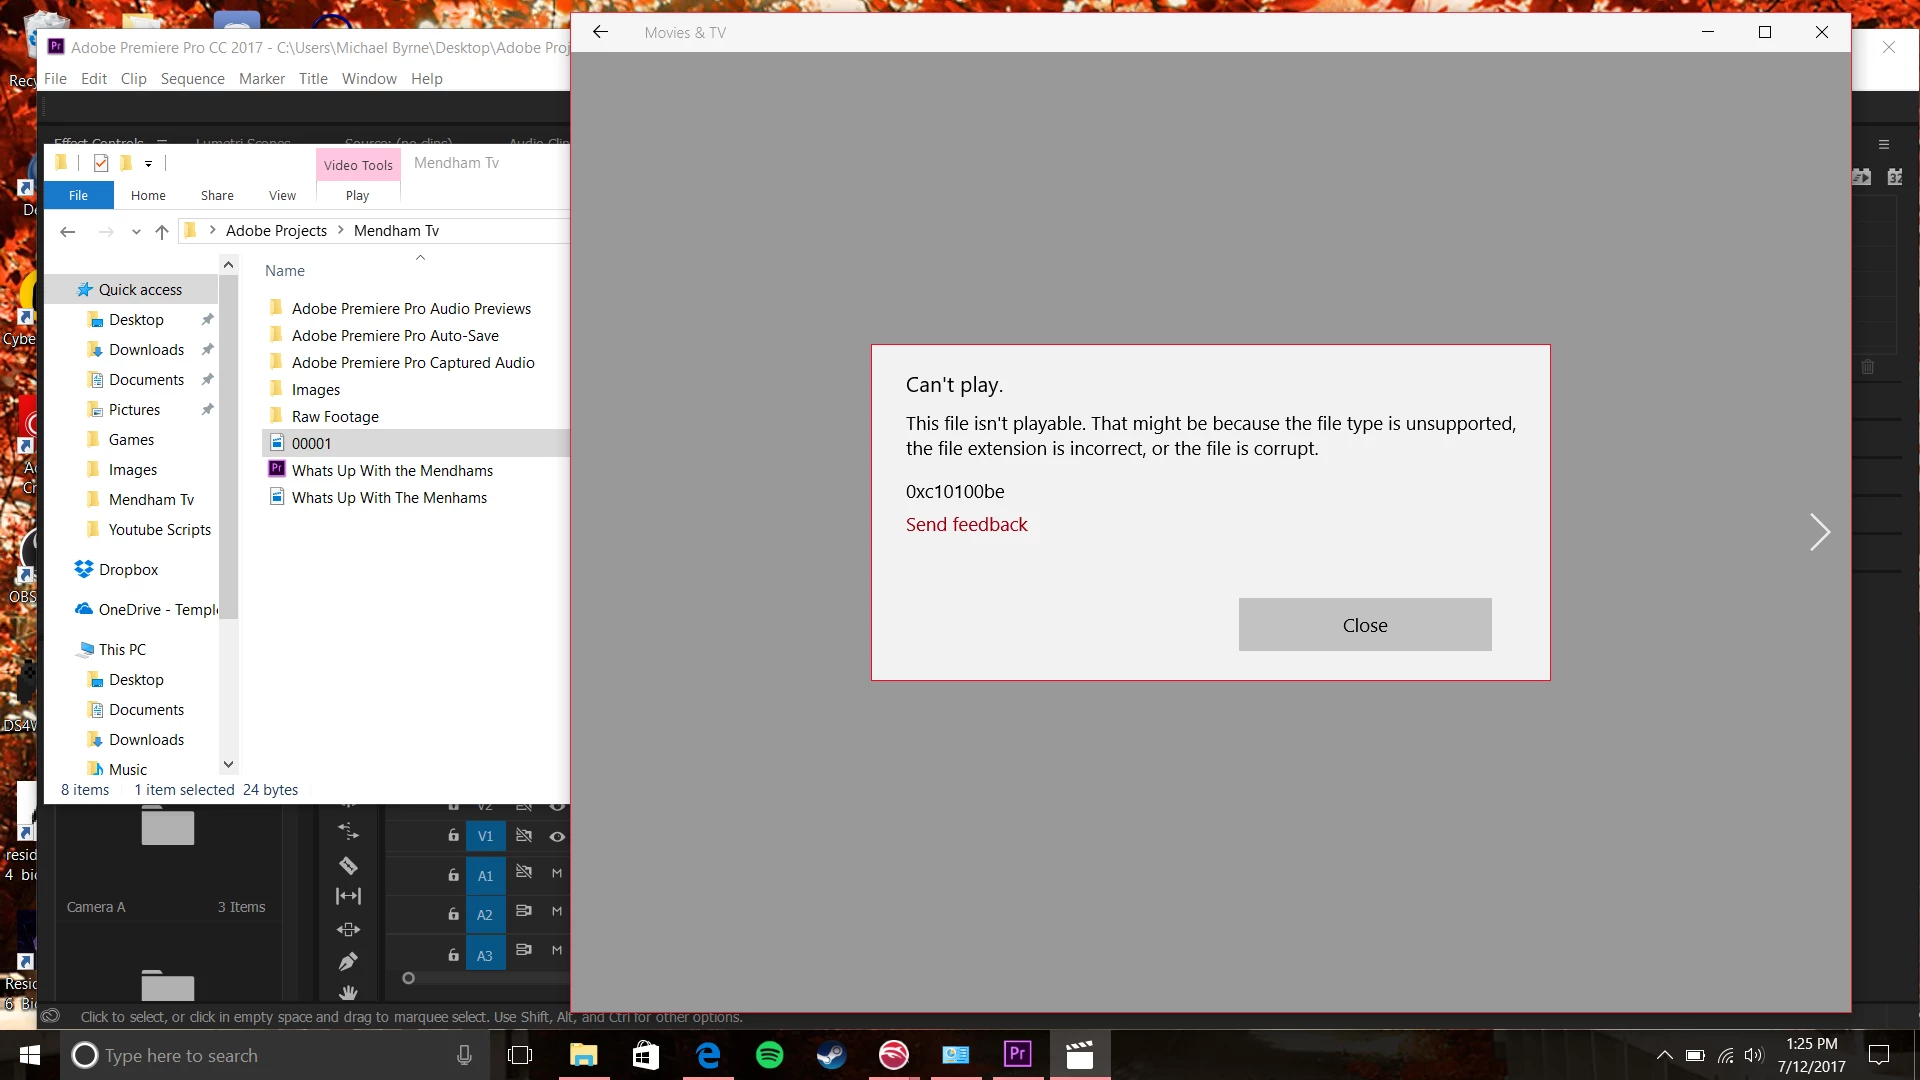
Task: Target the V1 video track
Action: (485, 836)
